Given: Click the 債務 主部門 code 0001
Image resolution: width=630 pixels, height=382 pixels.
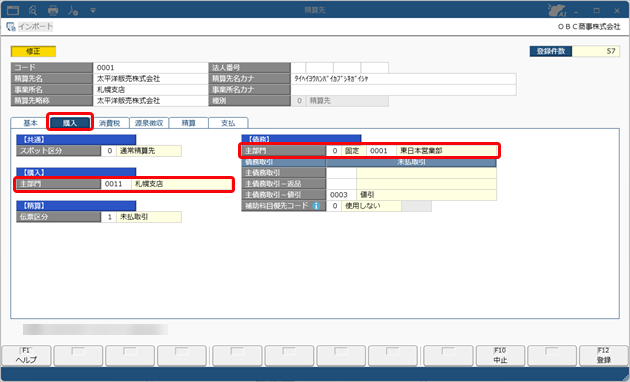Looking at the screenshot, I should point(381,151).
